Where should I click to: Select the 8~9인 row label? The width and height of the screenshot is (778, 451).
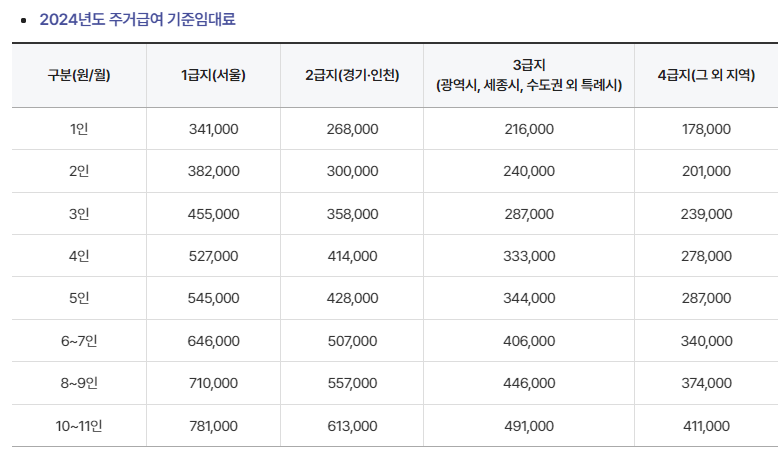click(x=79, y=383)
